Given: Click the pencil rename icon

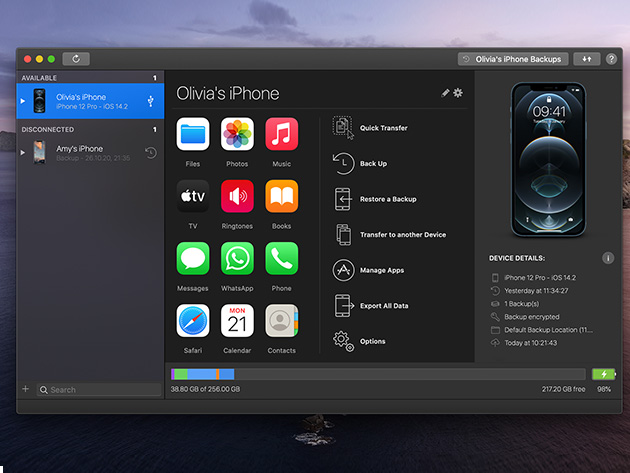Looking at the screenshot, I should tap(445, 93).
